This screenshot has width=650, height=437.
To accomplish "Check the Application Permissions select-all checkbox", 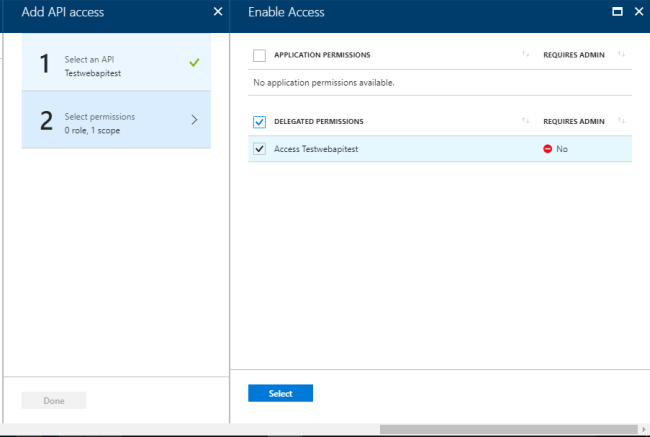I will [x=260, y=55].
